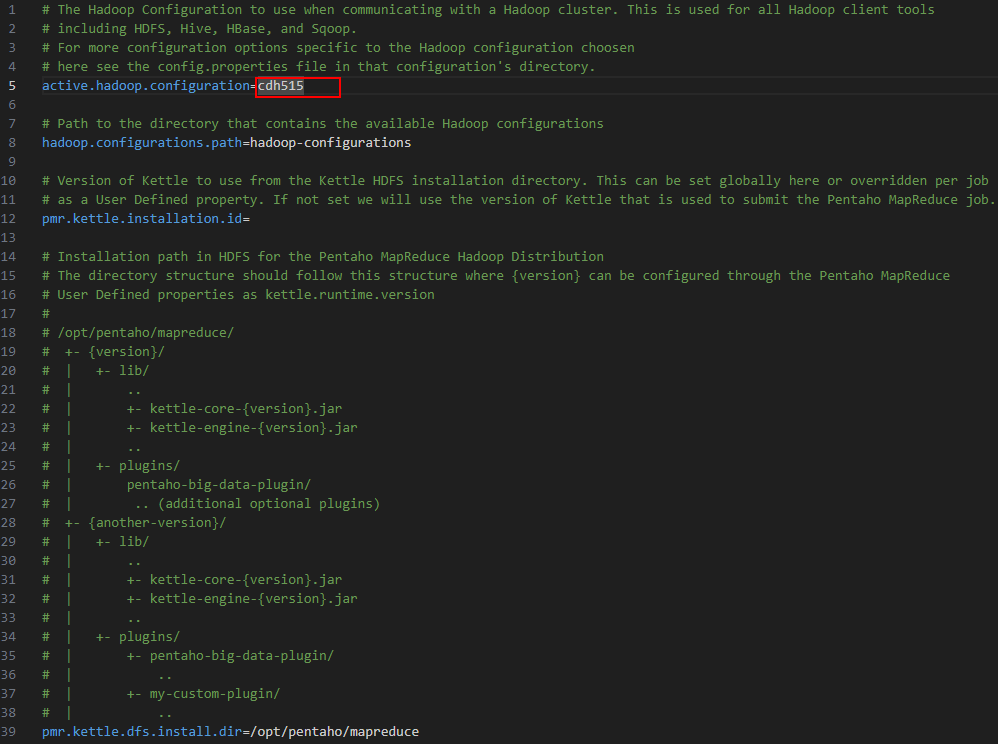Click the (additional optional plugins) comment
The width and height of the screenshot is (998, 744).
[268, 504]
